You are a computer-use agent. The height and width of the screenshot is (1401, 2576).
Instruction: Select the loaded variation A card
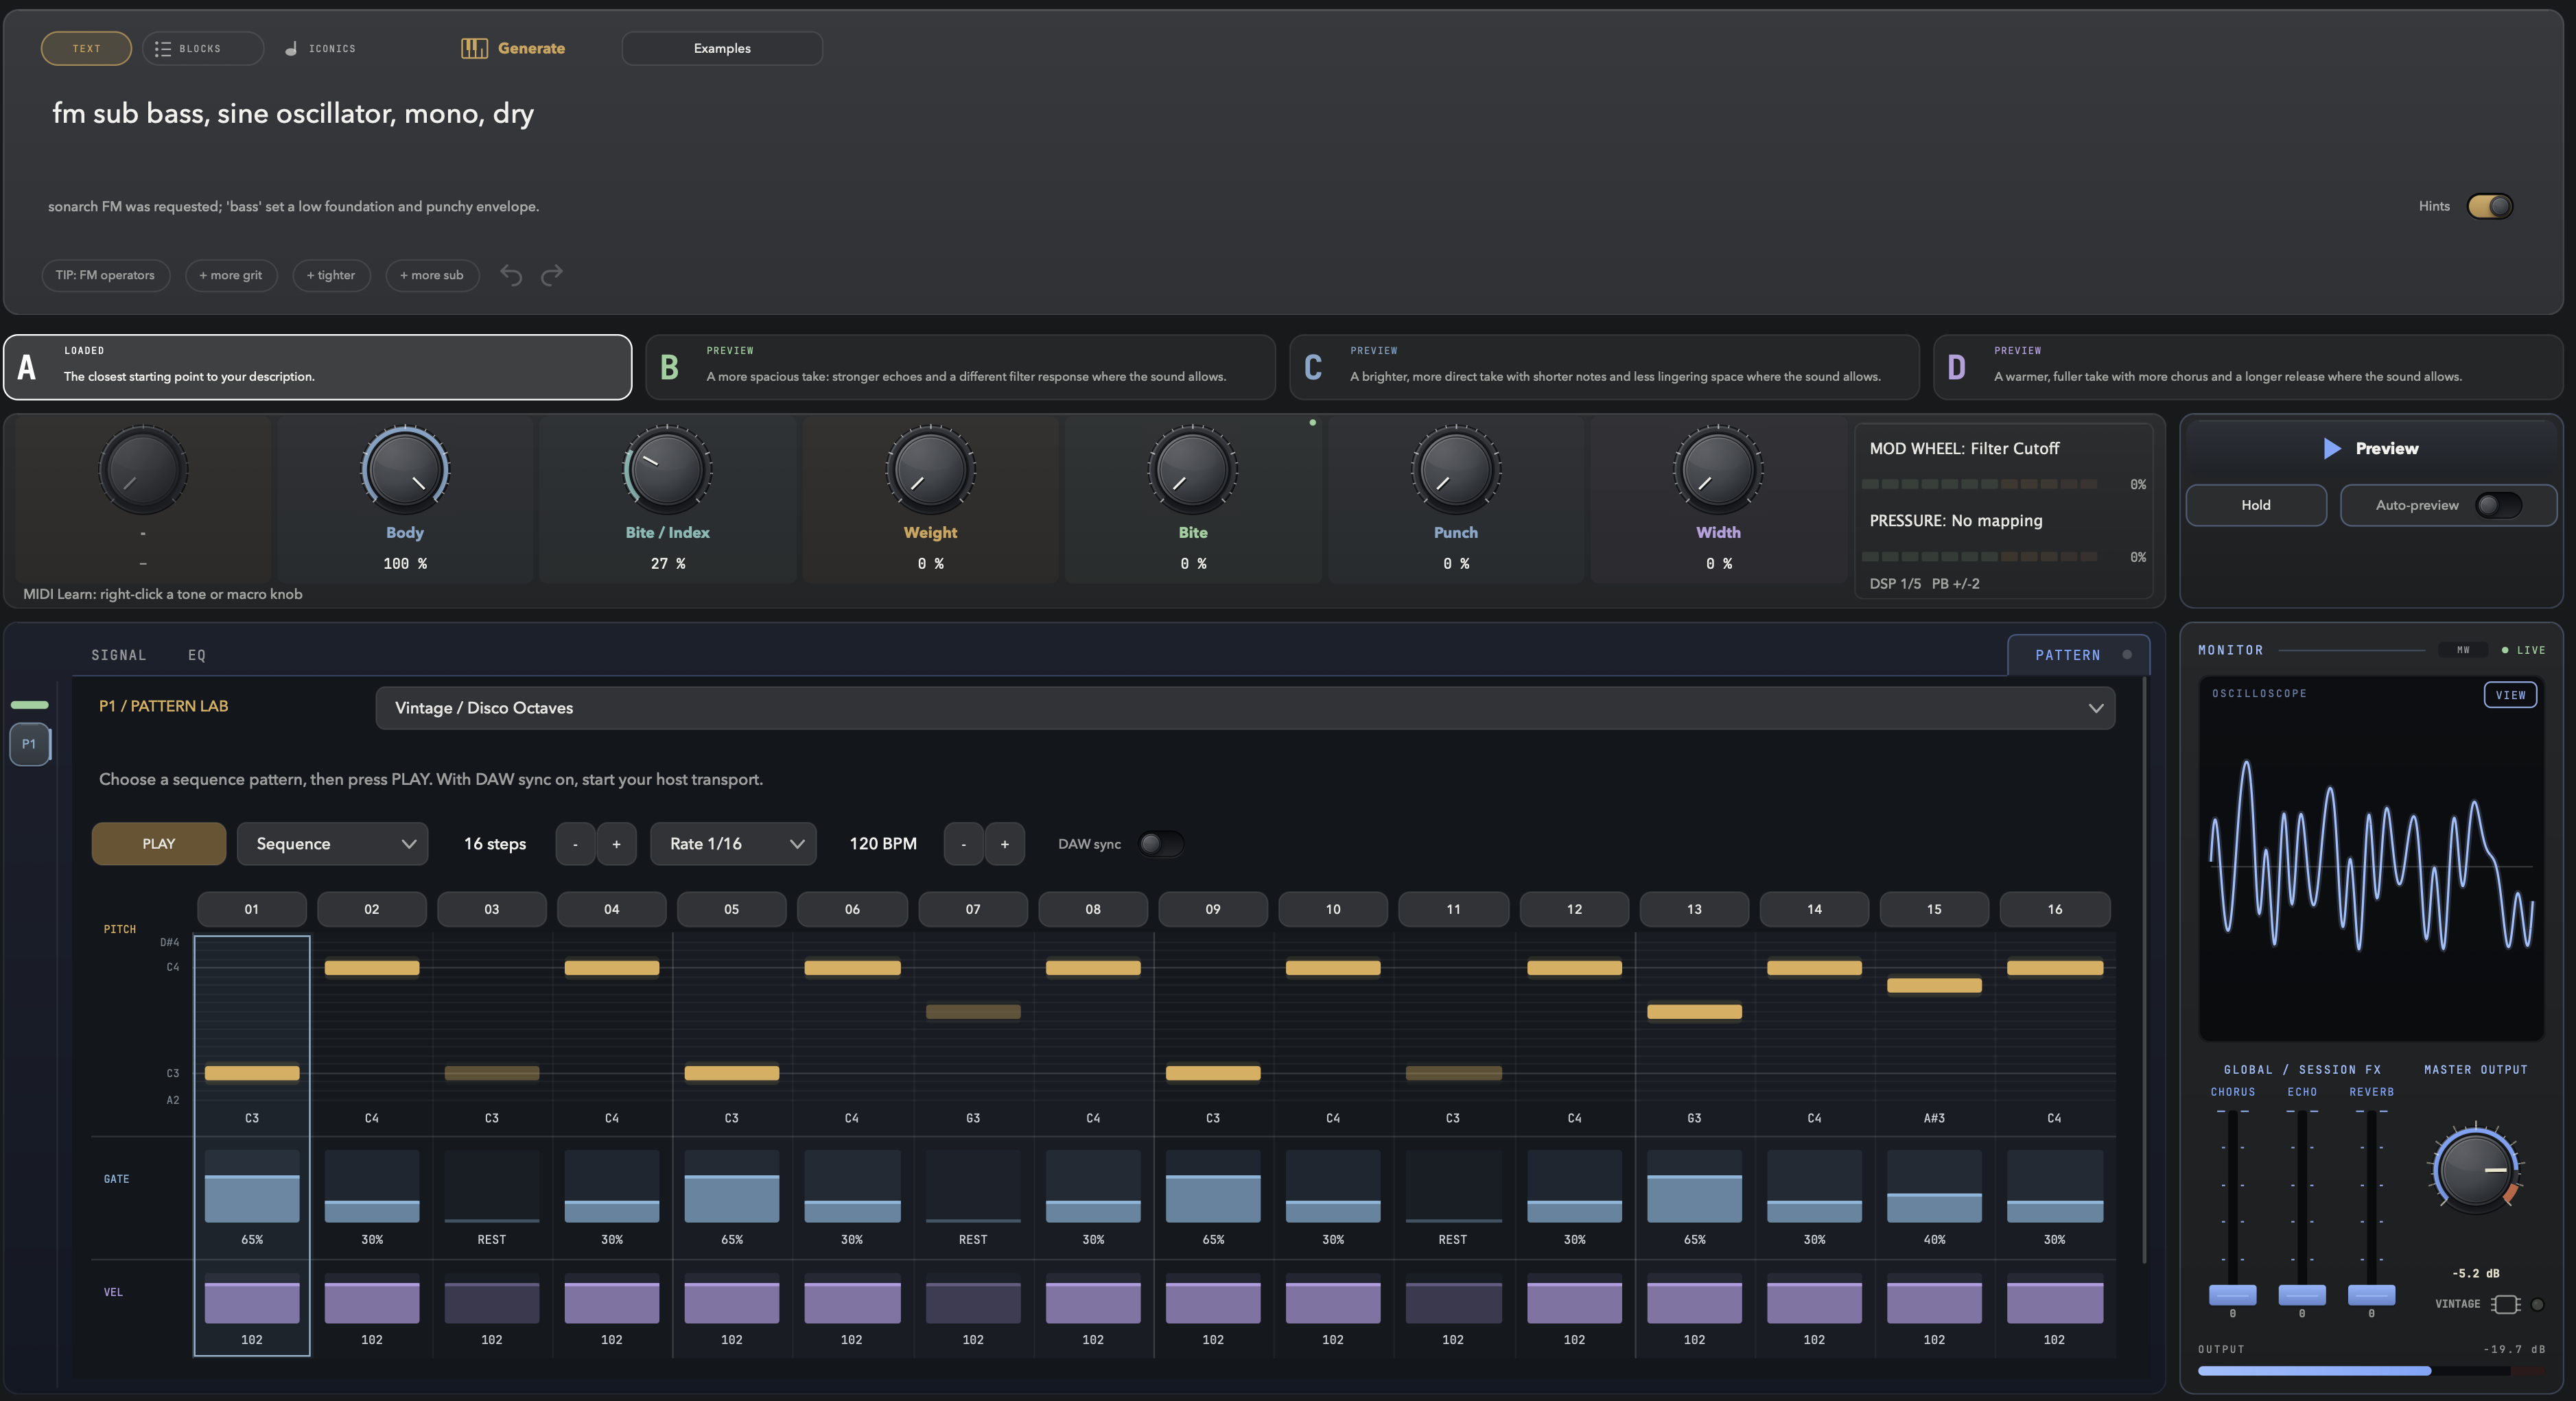[317, 367]
